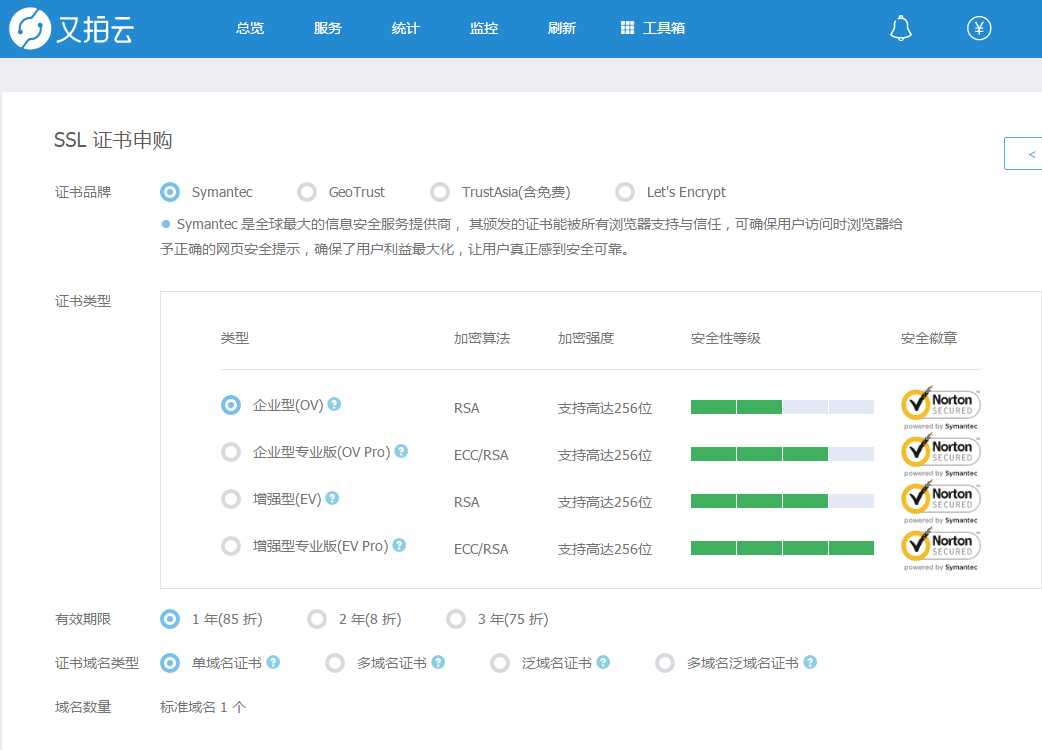Select the 增强型专业版(EV Pro) certificate type
This screenshot has height=750, width=1042.
231,546
